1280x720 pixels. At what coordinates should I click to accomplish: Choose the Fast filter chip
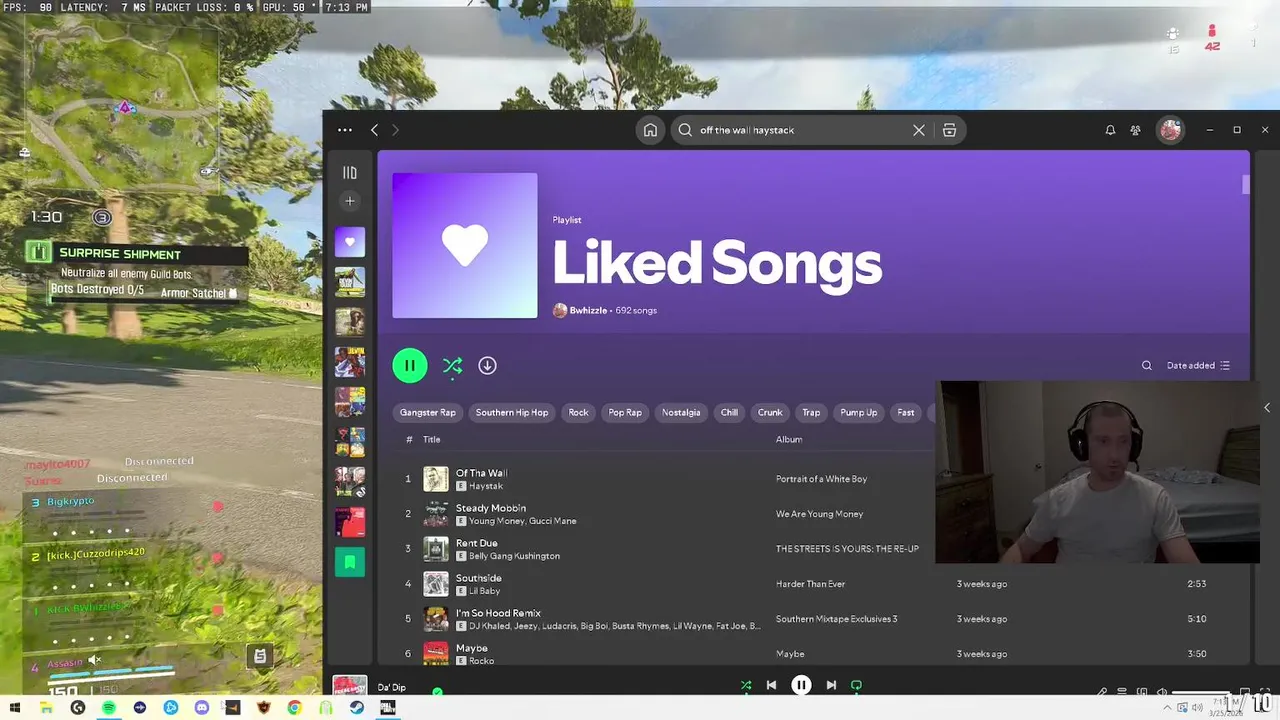906,412
